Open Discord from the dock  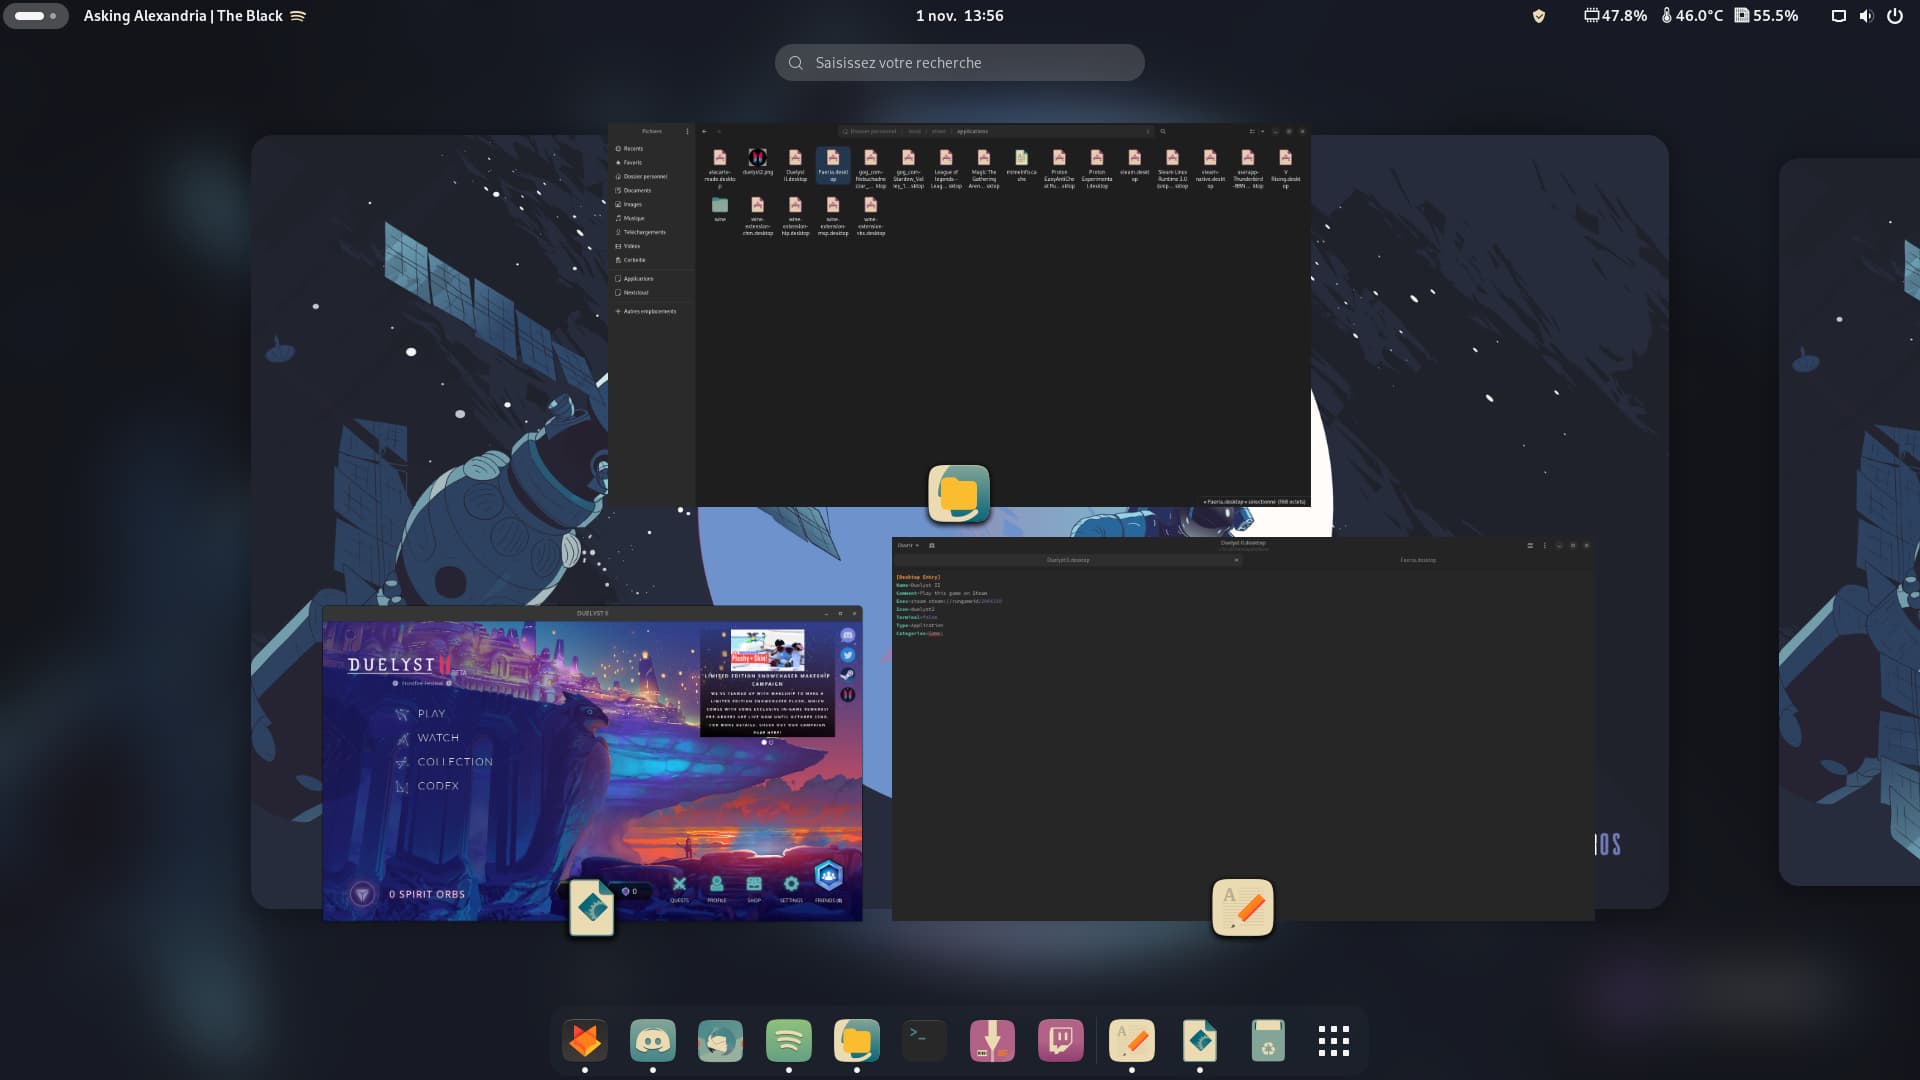pyautogui.click(x=653, y=1041)
